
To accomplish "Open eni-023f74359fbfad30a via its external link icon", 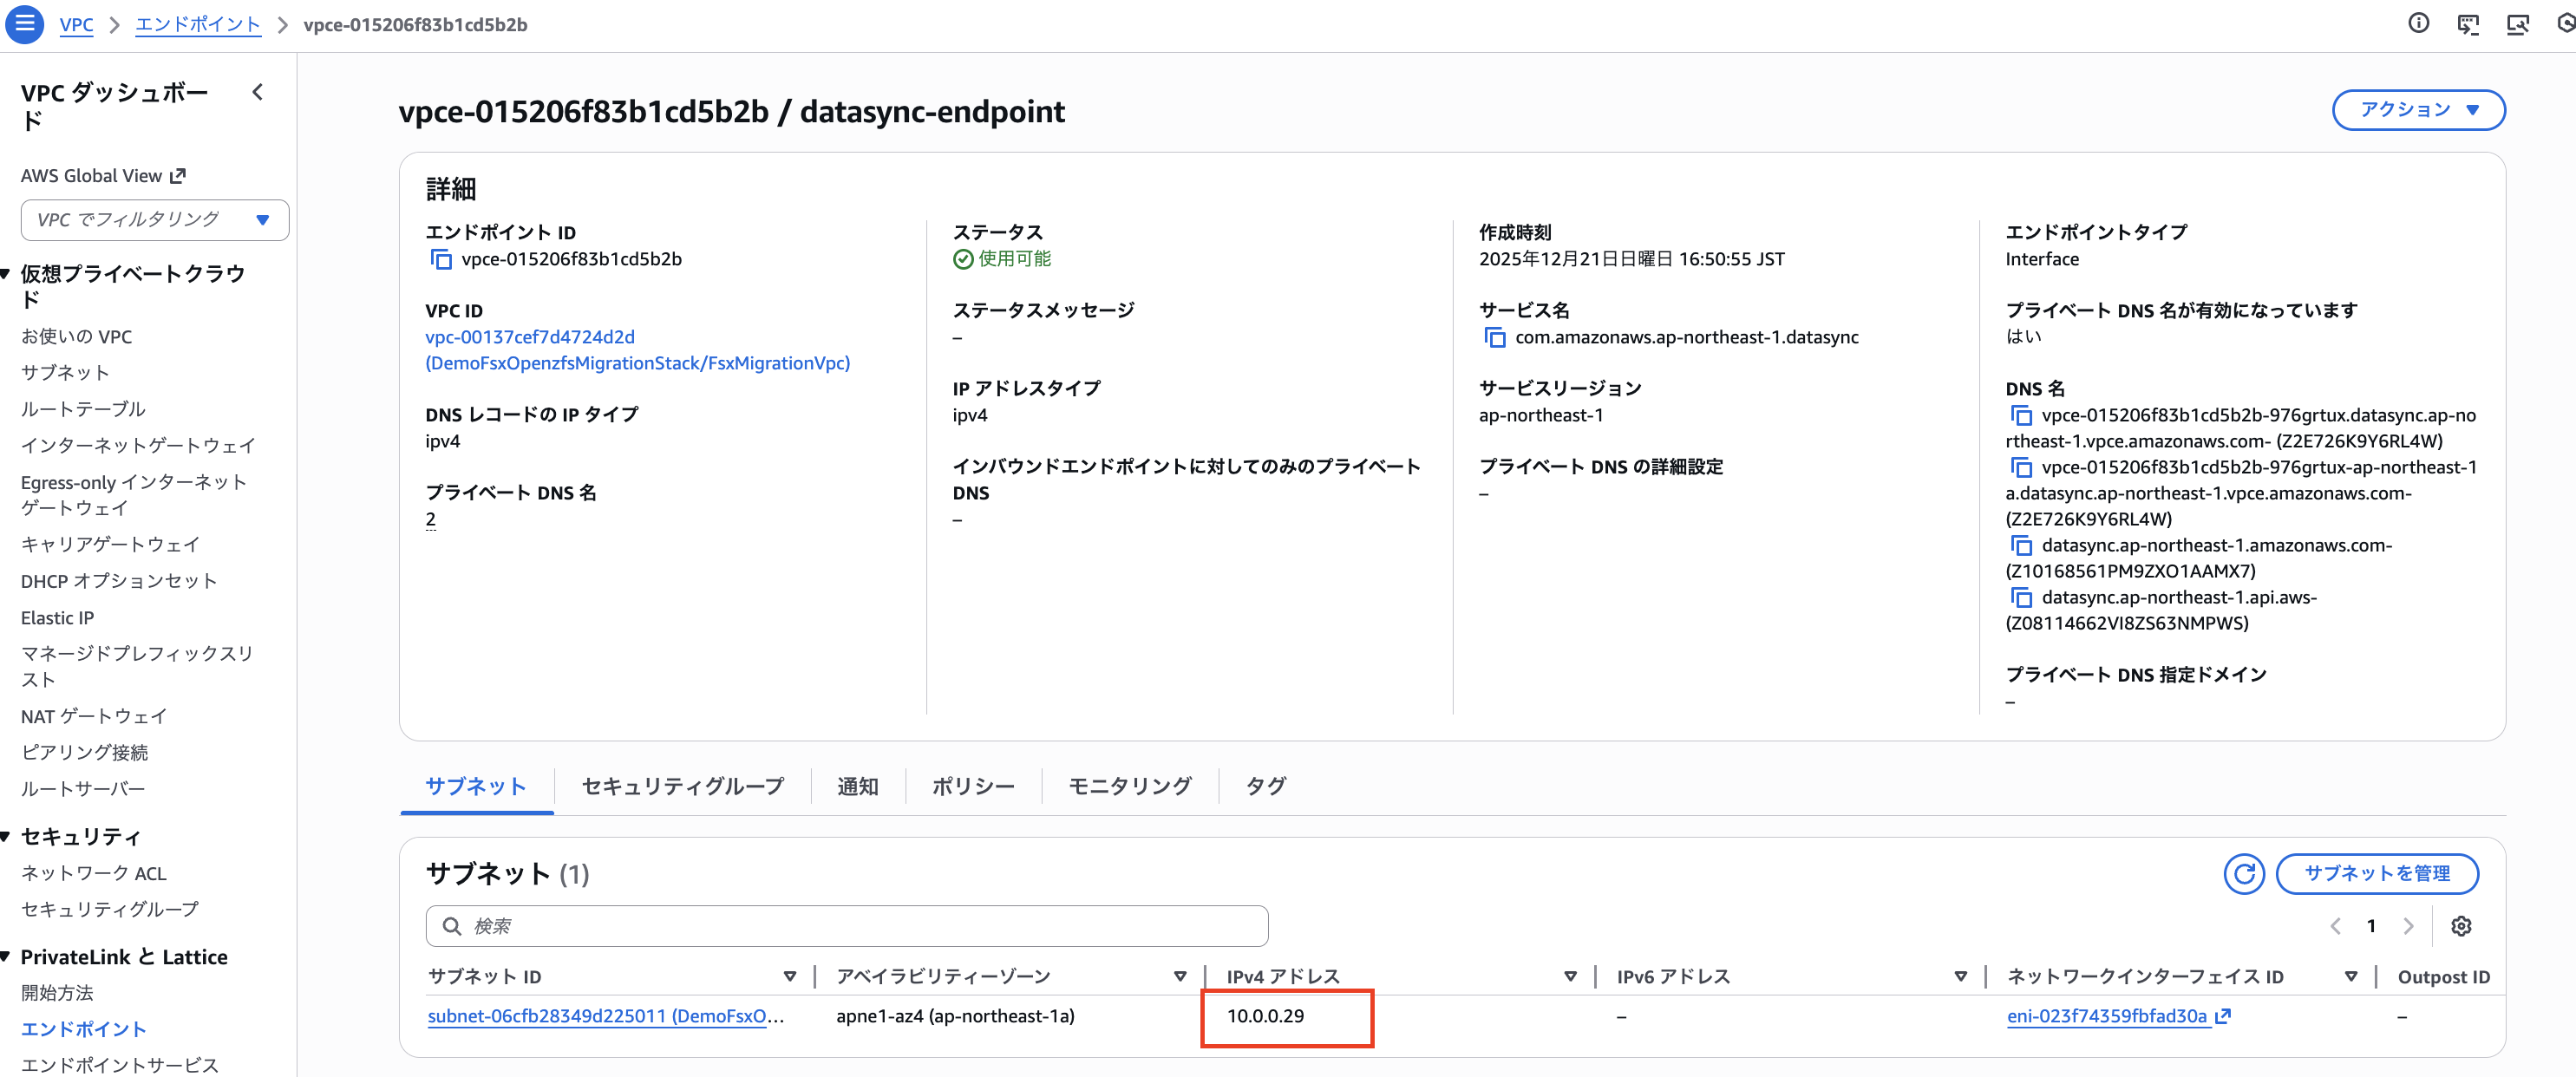I will point(2222,1016).
